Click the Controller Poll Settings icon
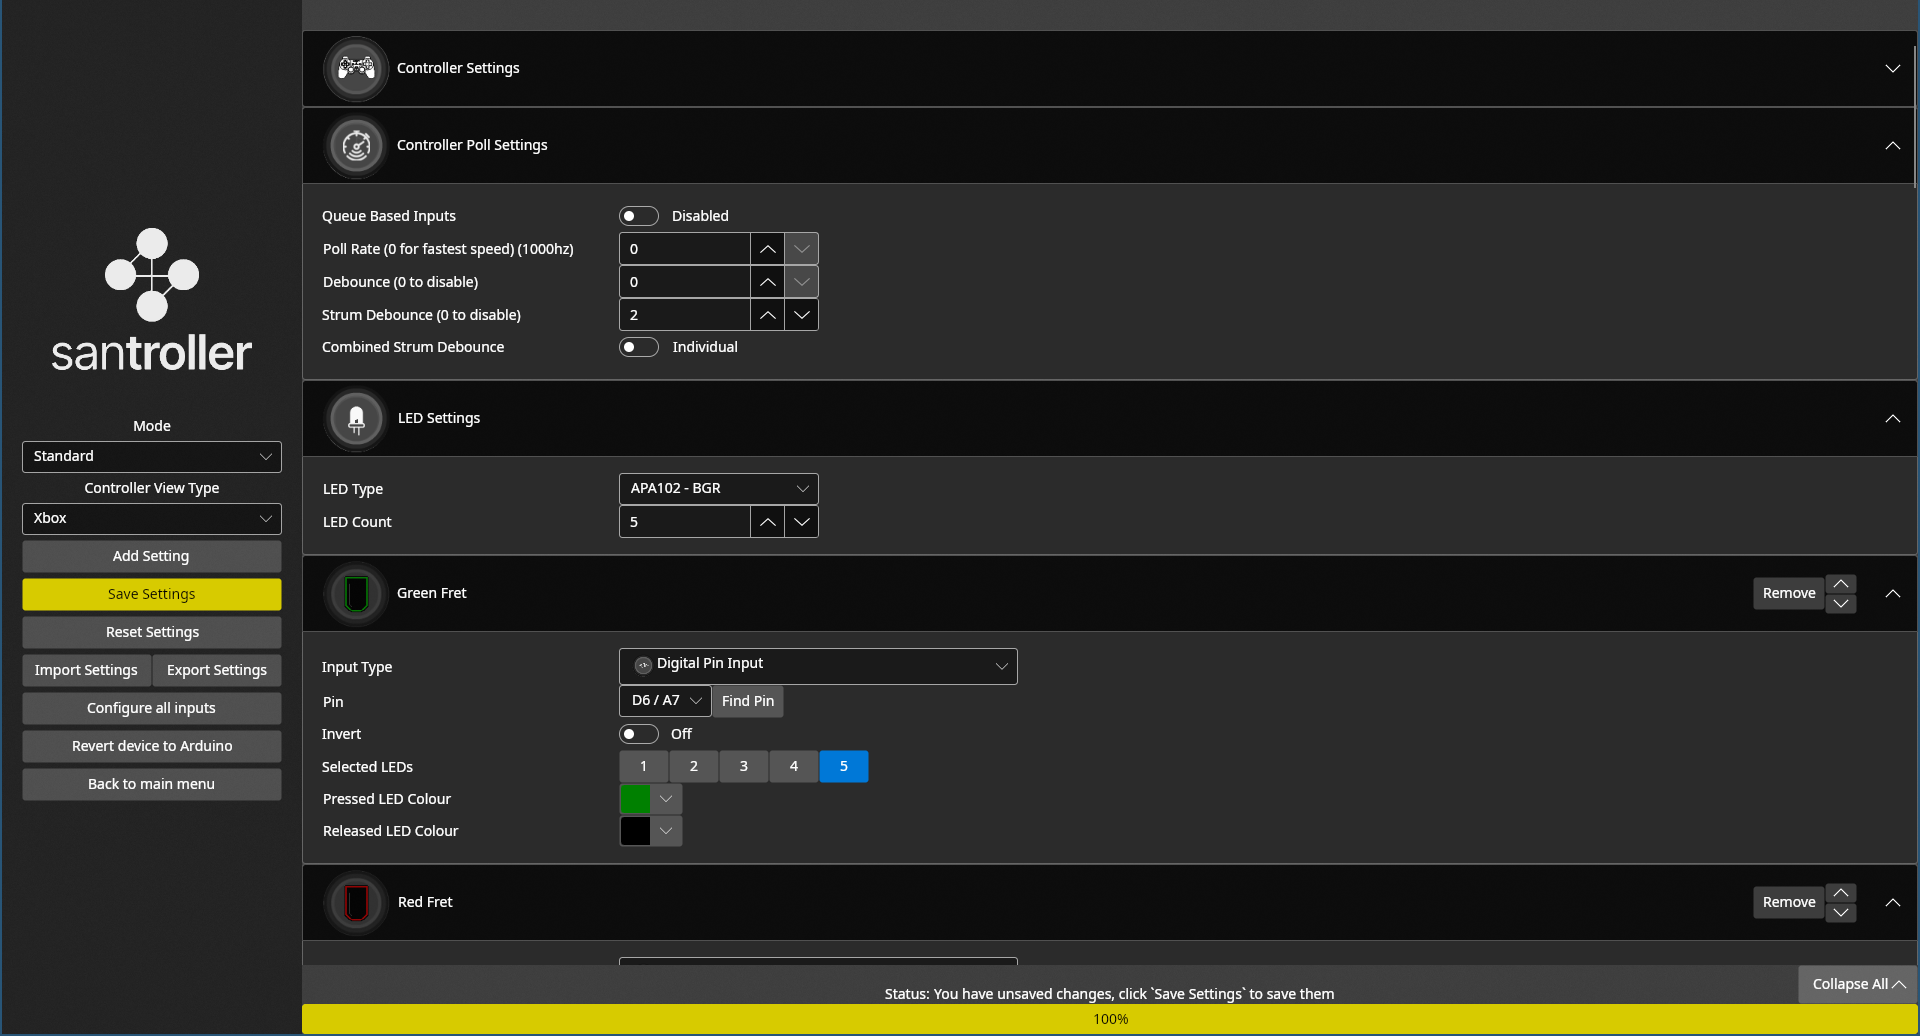 356,146
